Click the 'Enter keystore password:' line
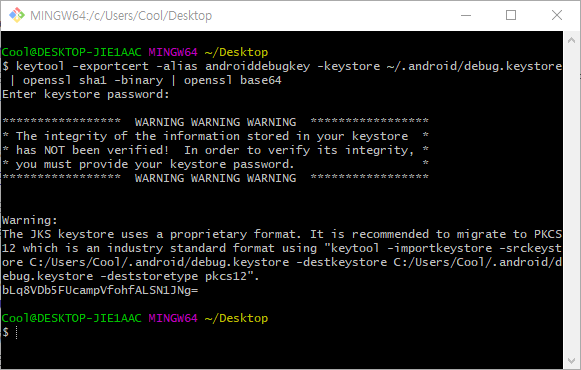581x370 pixels. 86,94
